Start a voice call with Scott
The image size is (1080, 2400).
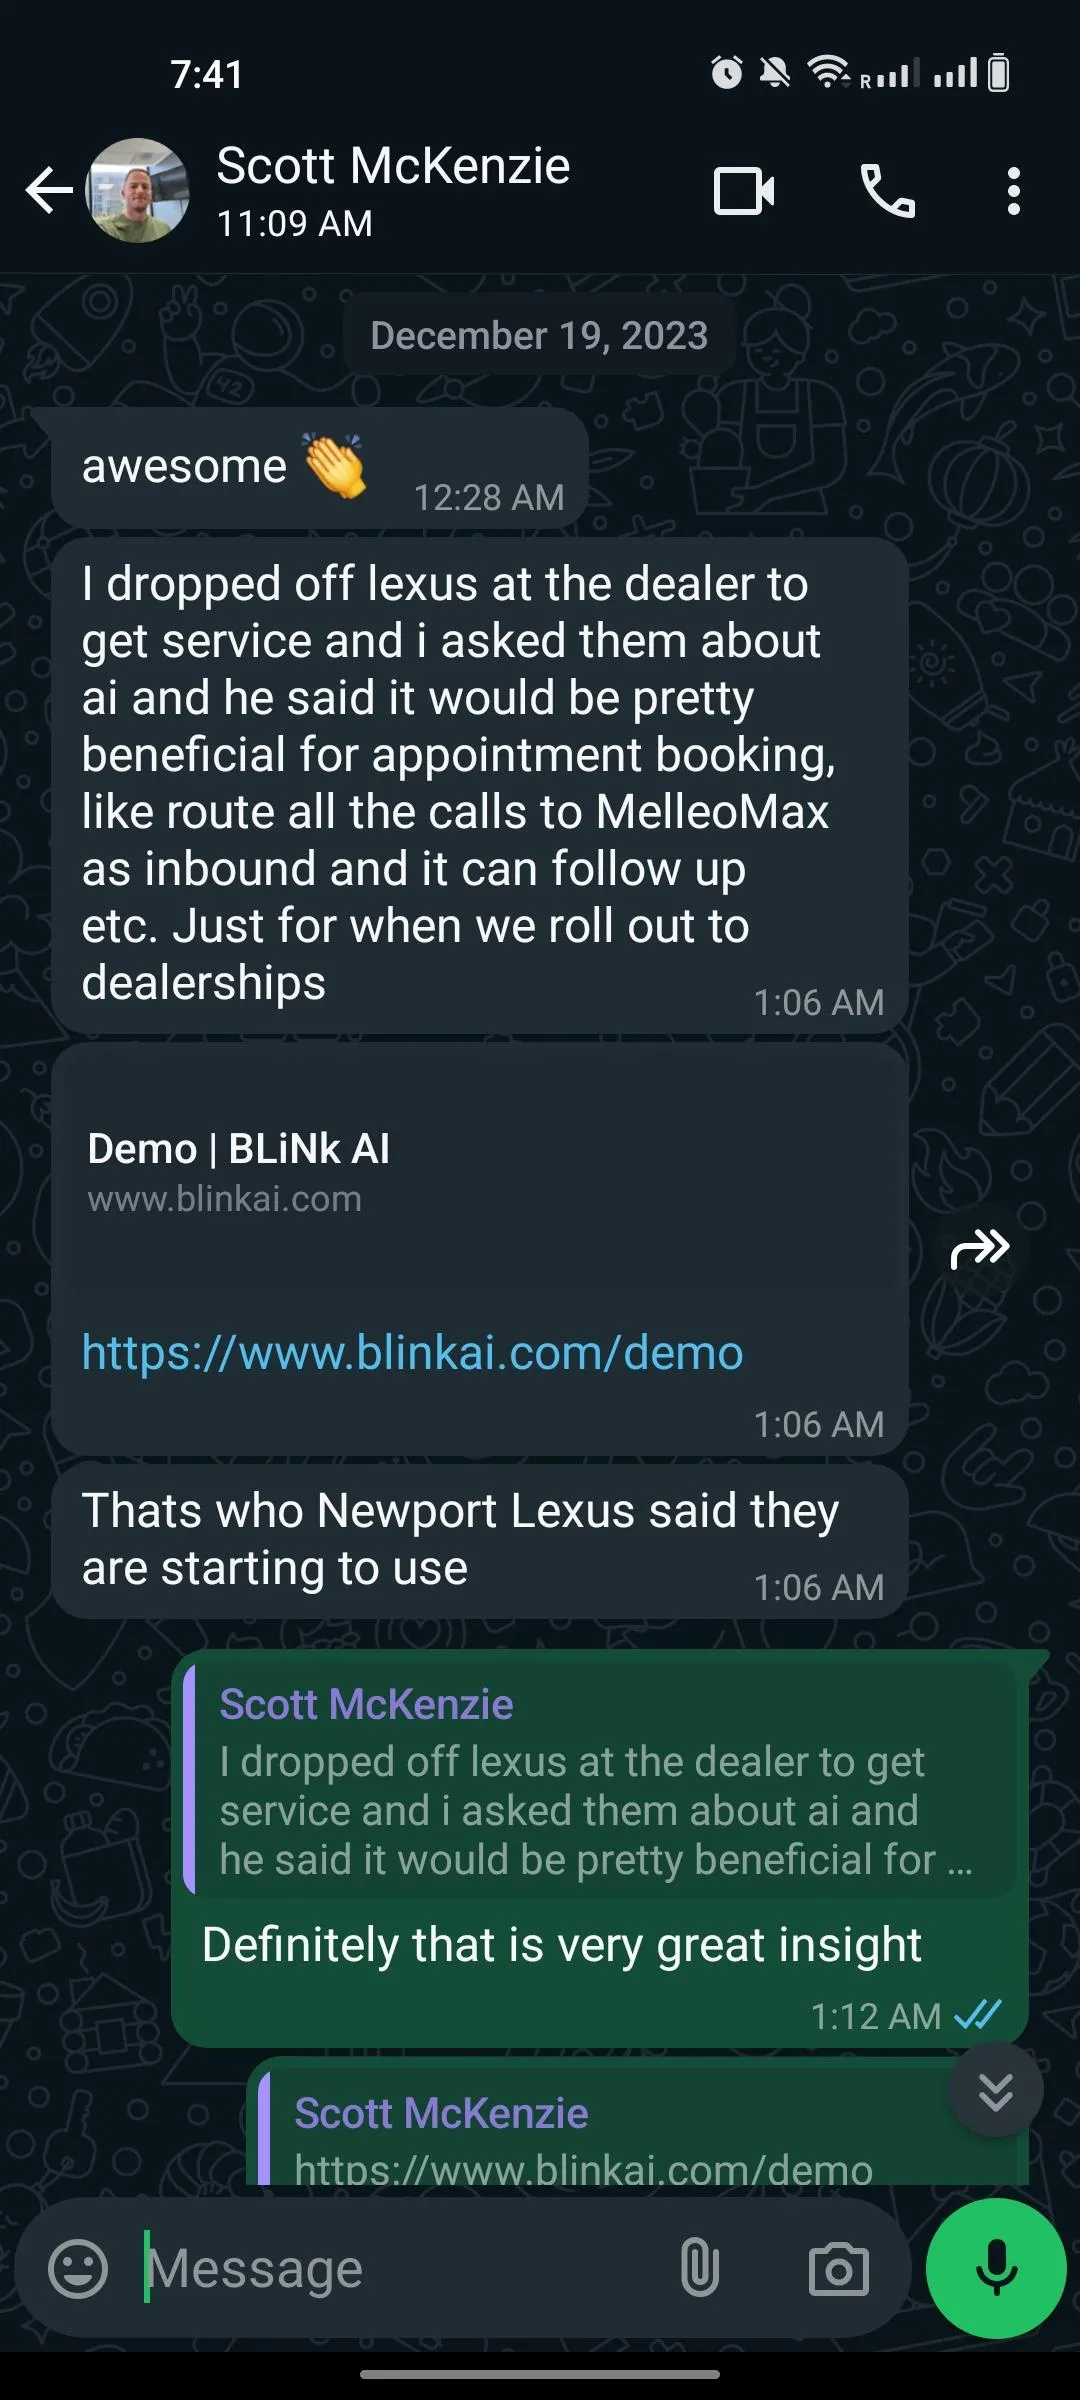(887, 191)
